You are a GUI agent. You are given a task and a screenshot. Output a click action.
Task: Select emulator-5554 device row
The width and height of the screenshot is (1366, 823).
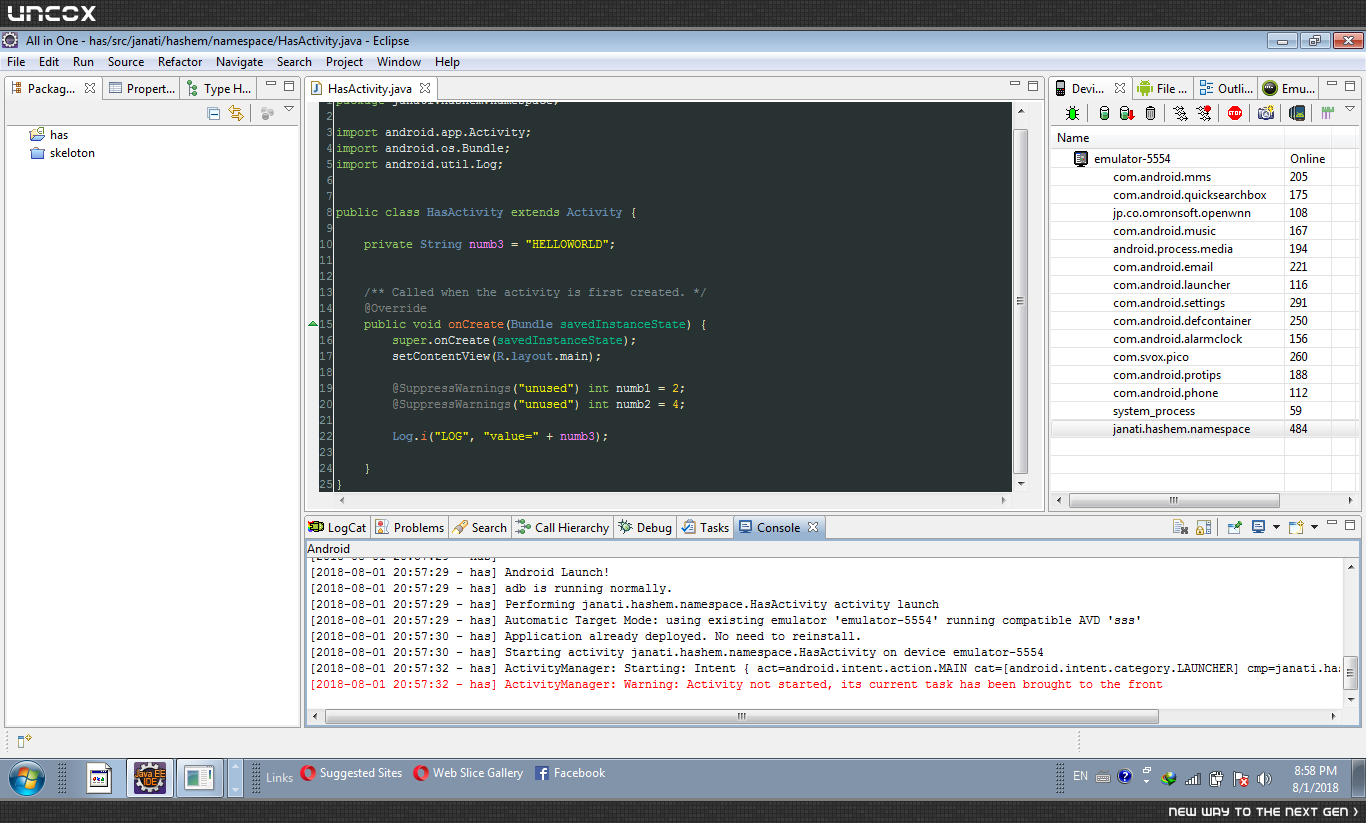click(1203, 158)
